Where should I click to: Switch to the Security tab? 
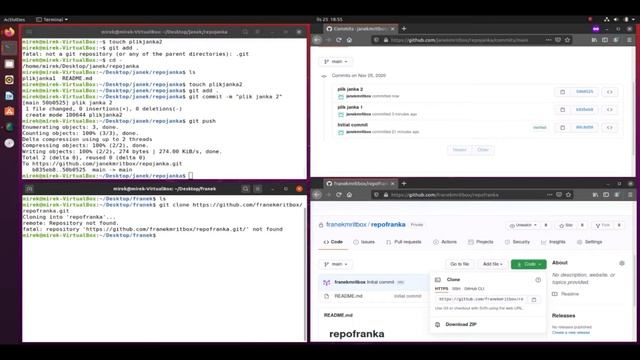tap(517, 242)
